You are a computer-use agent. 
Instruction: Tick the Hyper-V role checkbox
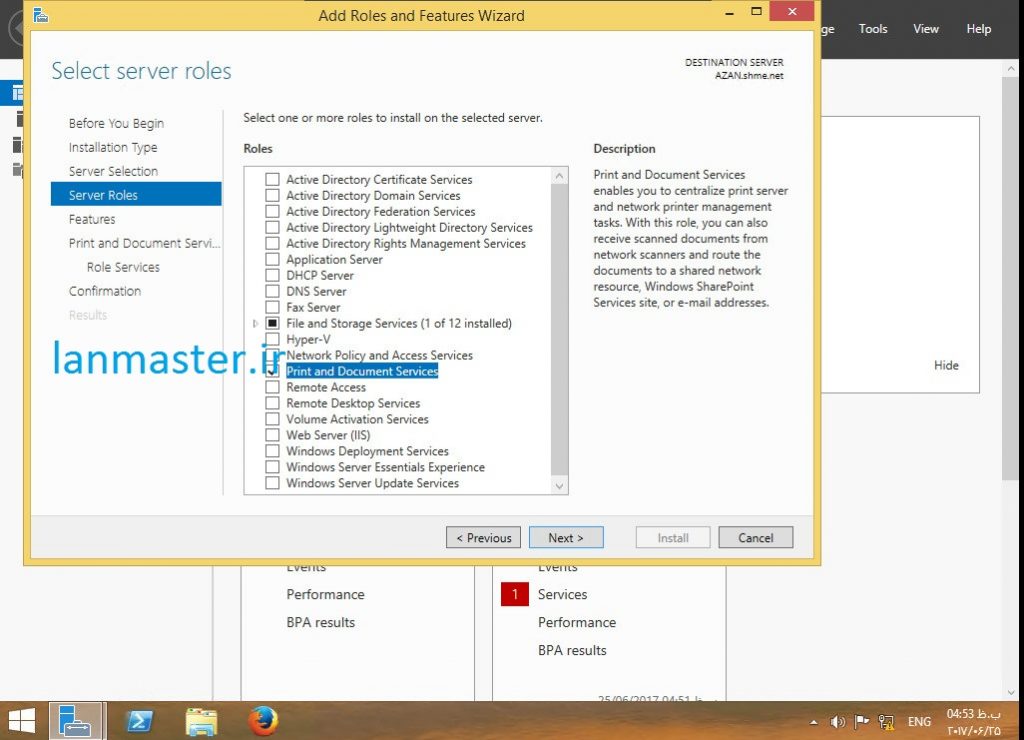tap(272, 340)
